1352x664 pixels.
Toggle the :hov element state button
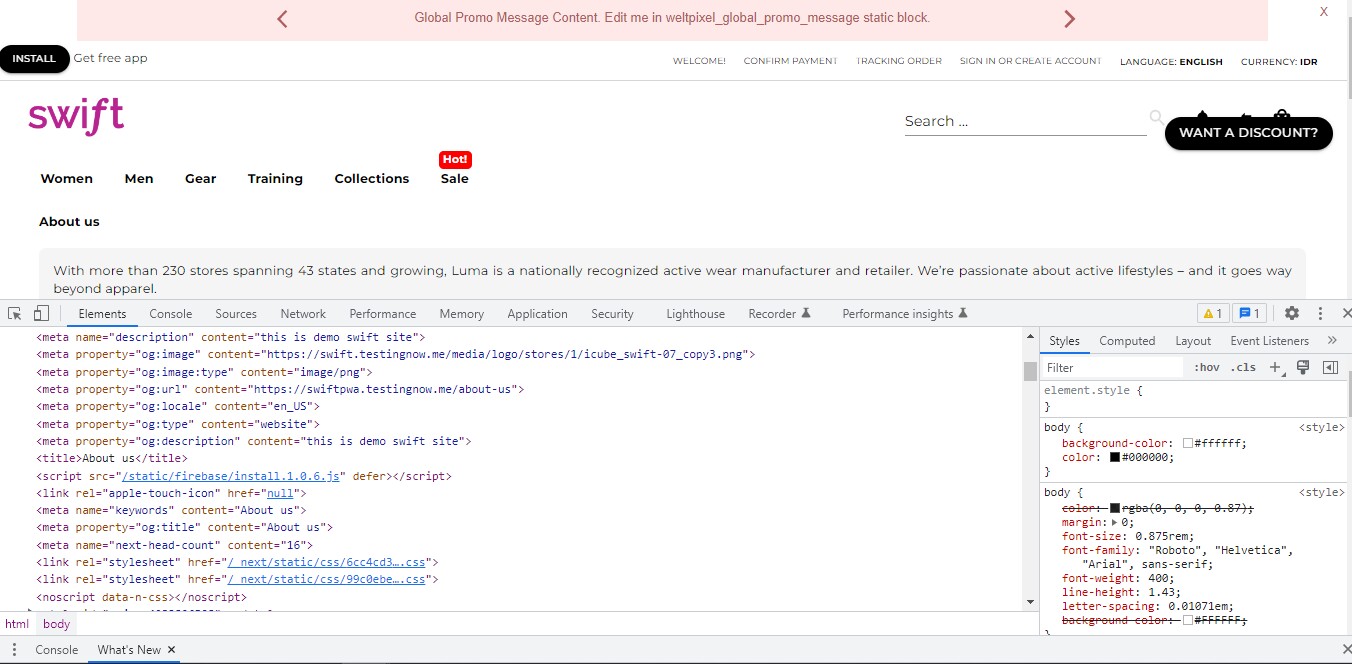click(x=1207, y=367)
